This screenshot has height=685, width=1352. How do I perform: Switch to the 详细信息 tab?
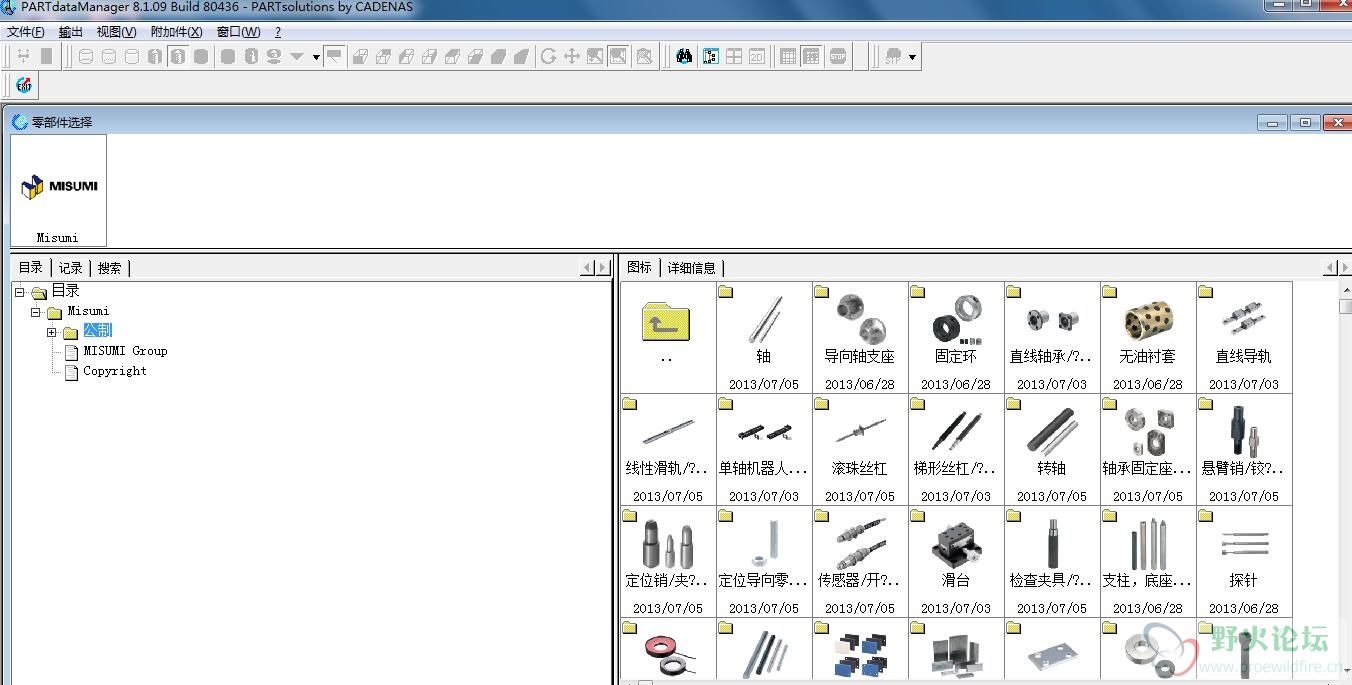[692, 267]
